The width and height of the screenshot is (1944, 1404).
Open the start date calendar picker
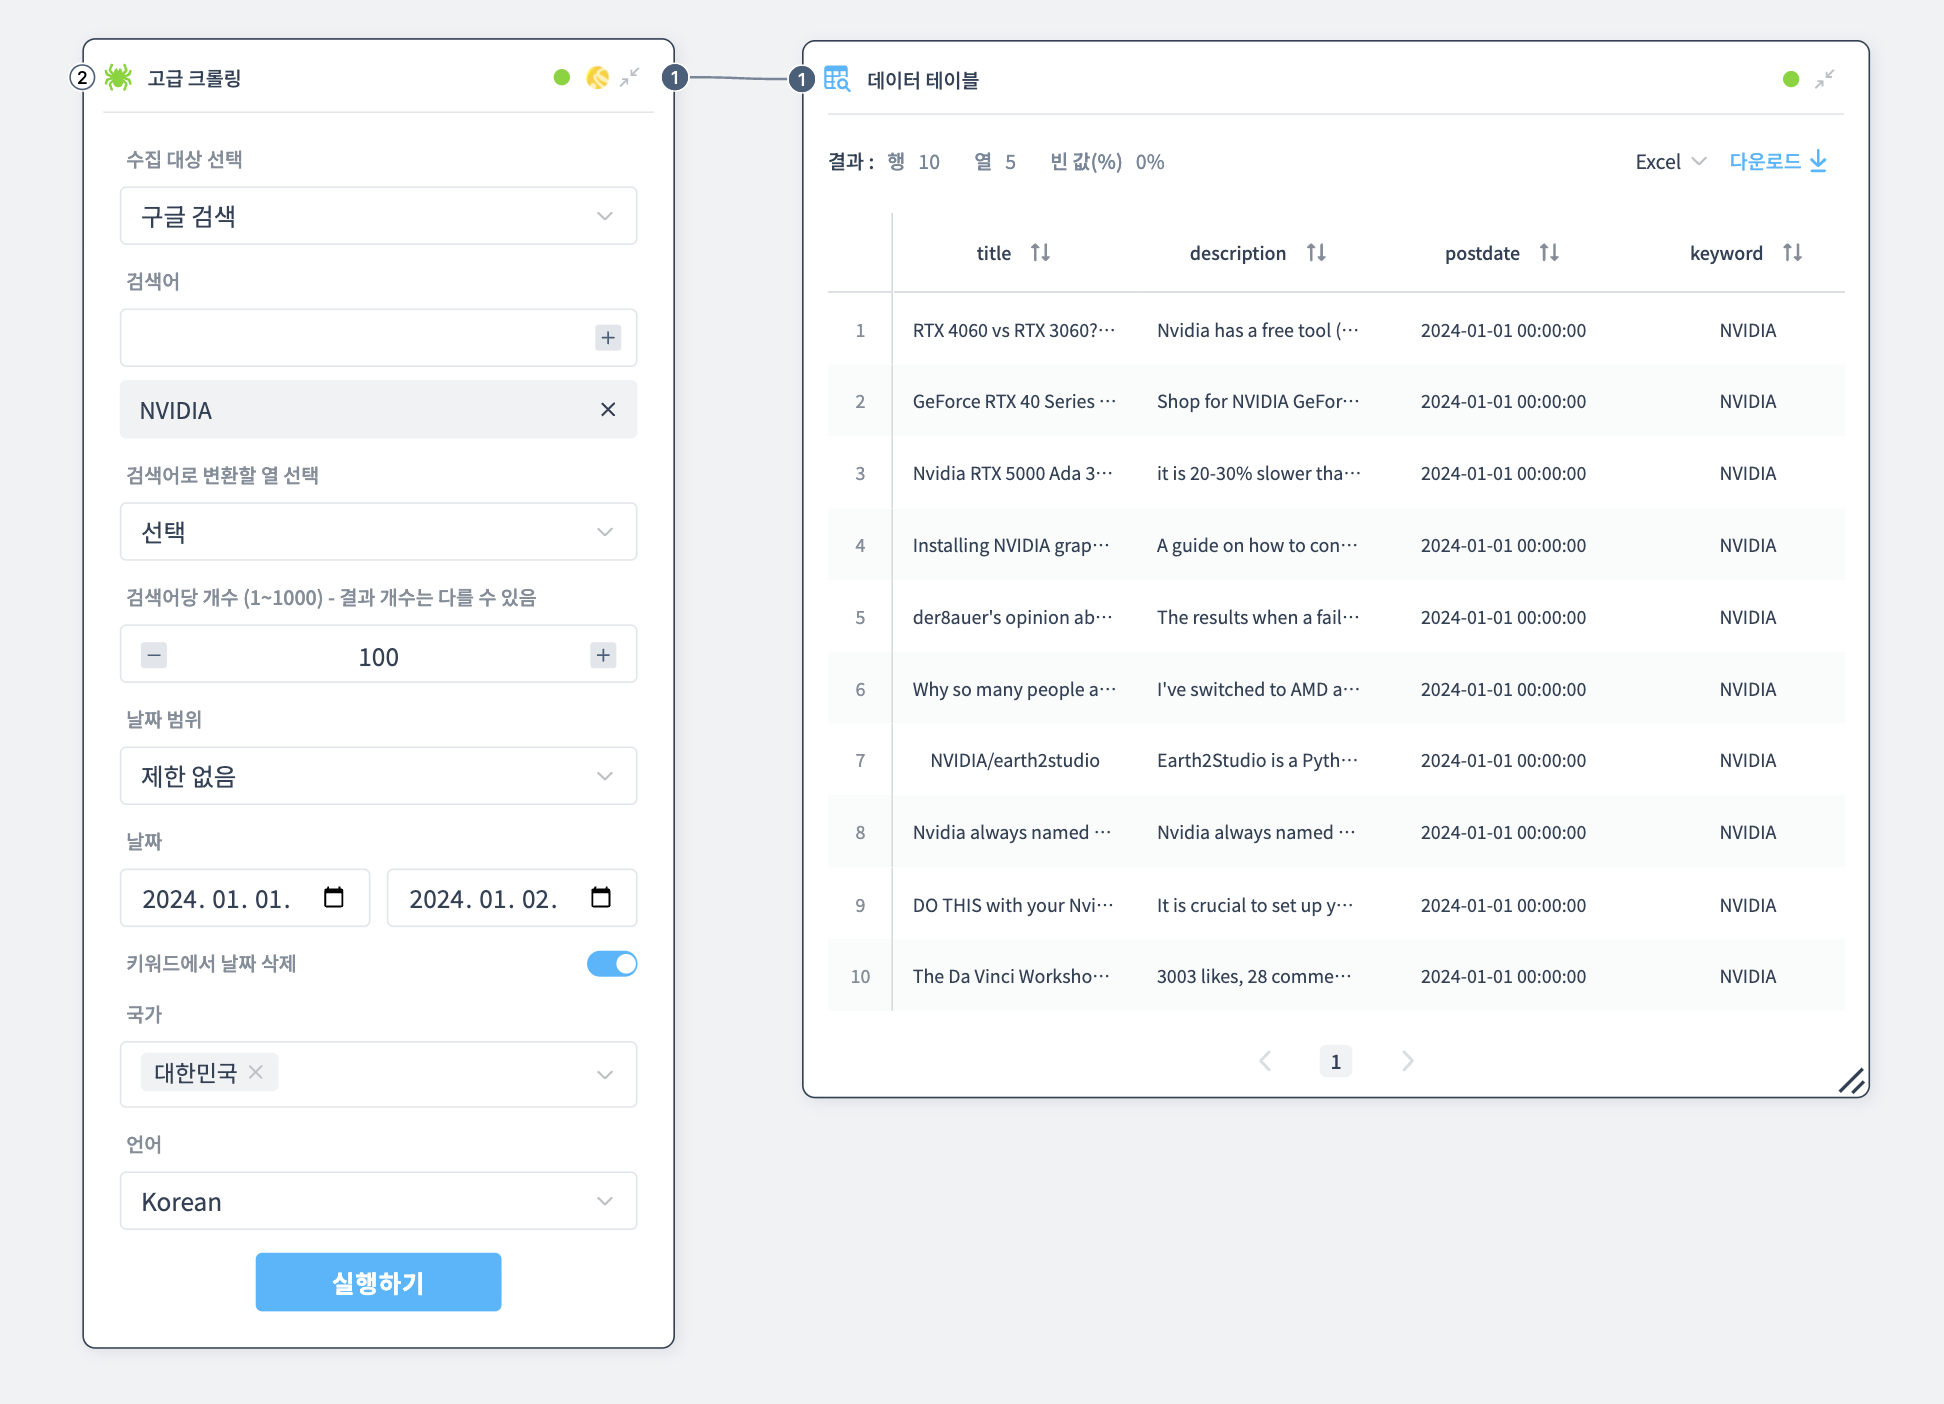[334, 898]
